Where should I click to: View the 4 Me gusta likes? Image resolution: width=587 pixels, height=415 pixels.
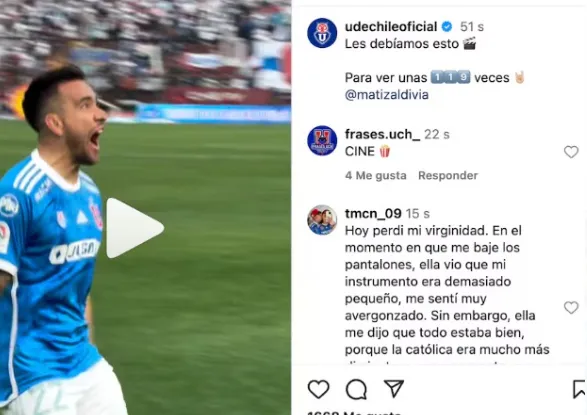(375, 175)
